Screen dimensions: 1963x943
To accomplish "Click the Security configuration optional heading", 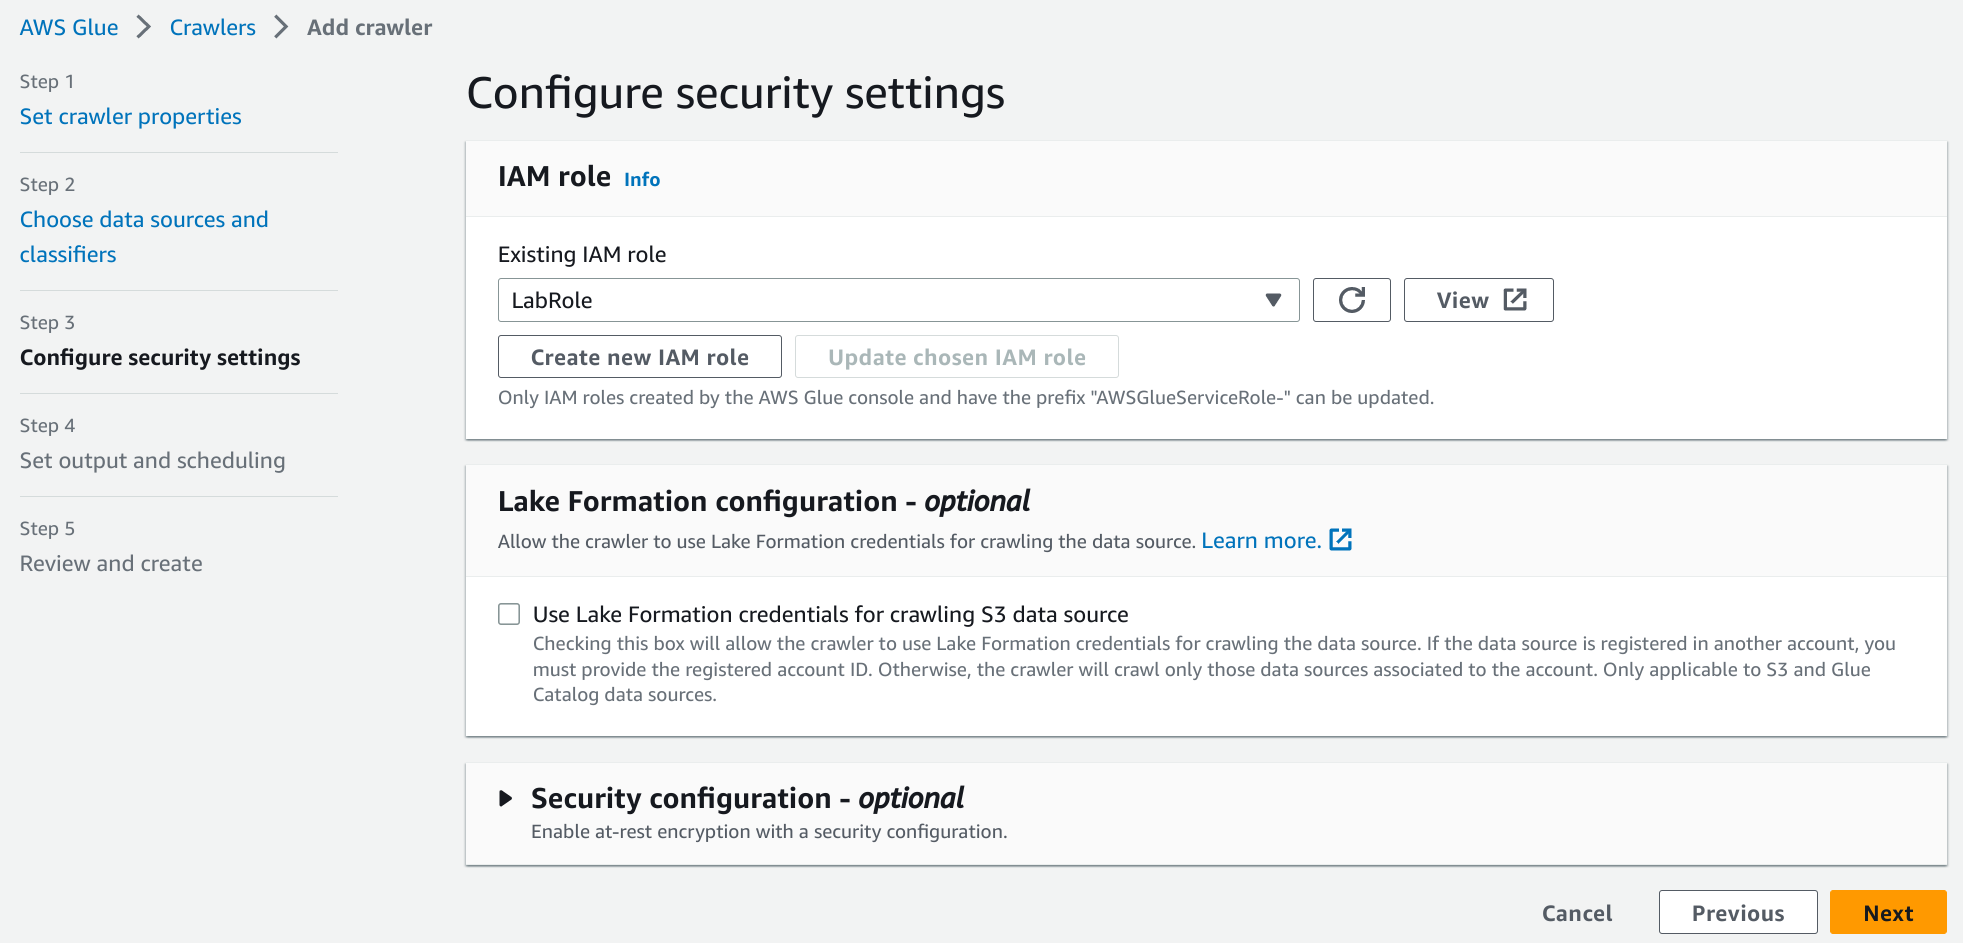I will tap(747, 798).
